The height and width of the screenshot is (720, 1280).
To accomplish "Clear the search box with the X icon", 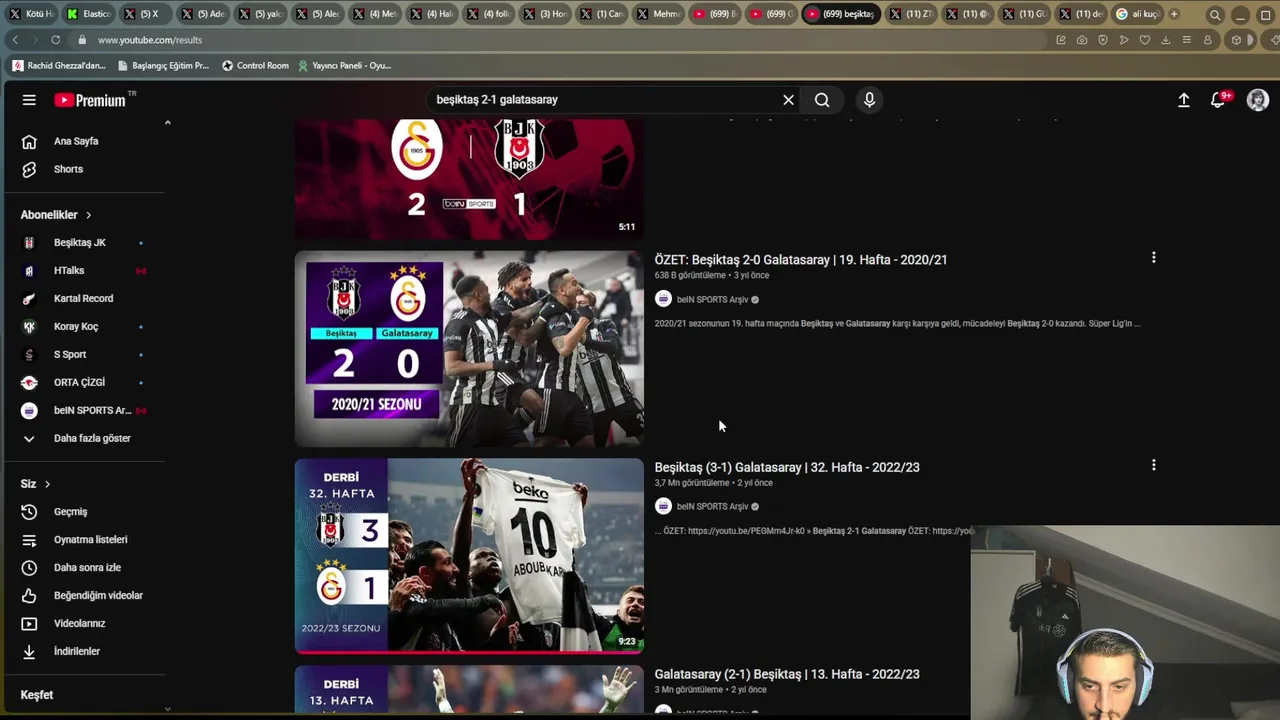I will [x=788, y=100].
